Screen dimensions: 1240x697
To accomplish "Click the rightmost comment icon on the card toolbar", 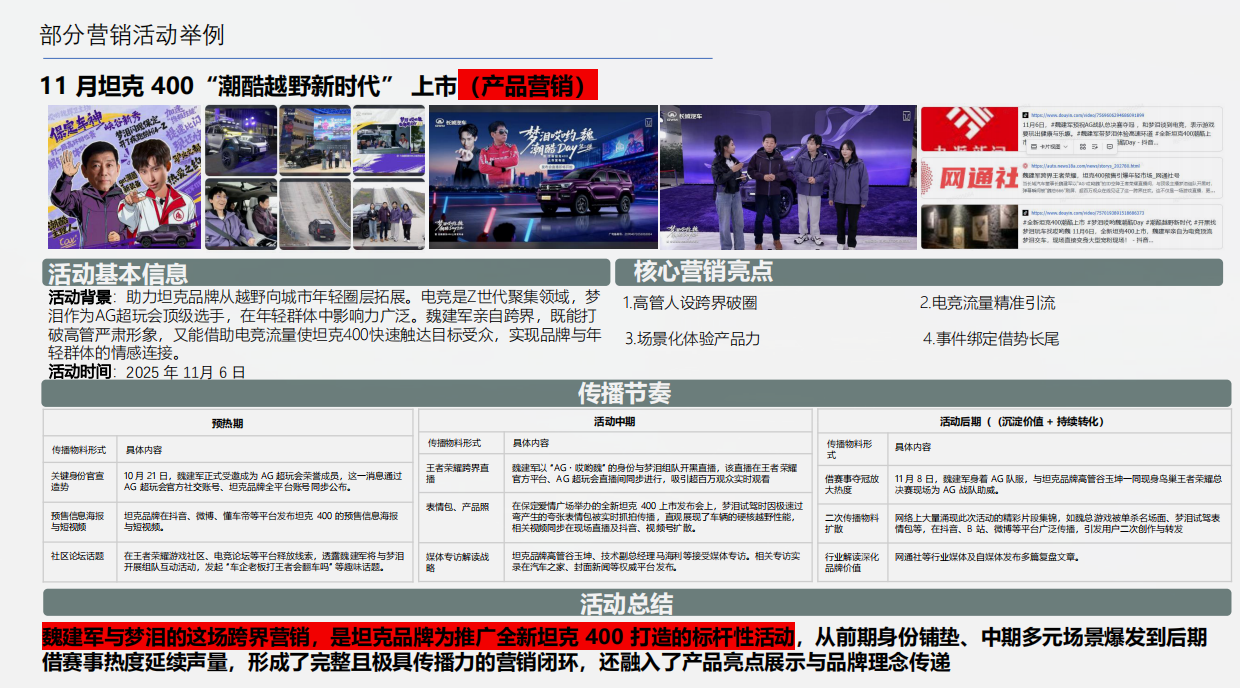I will click(1110, 147).
